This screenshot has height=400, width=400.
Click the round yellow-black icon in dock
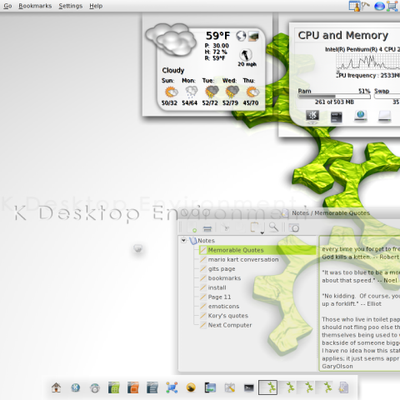pyautogui.click(x=191, y=387)
